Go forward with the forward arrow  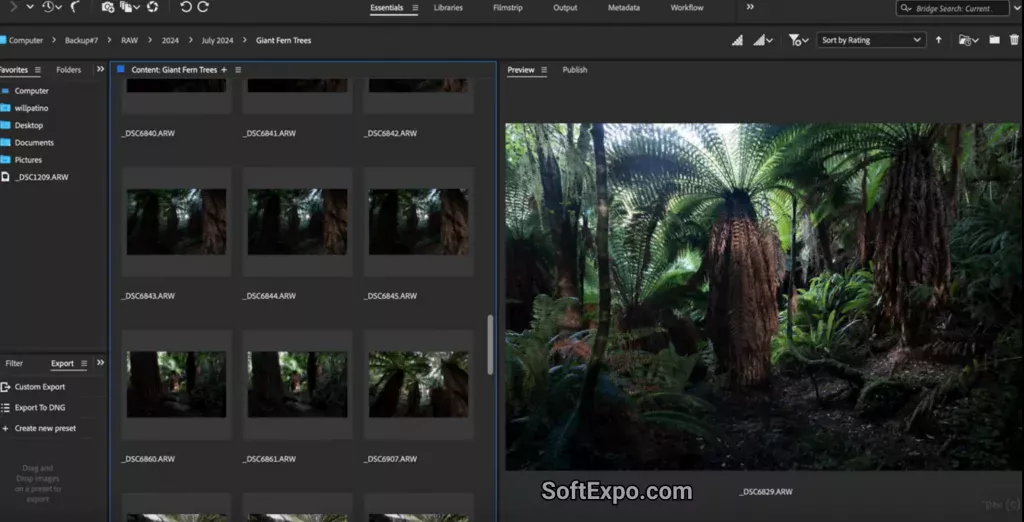coord(13,7)
